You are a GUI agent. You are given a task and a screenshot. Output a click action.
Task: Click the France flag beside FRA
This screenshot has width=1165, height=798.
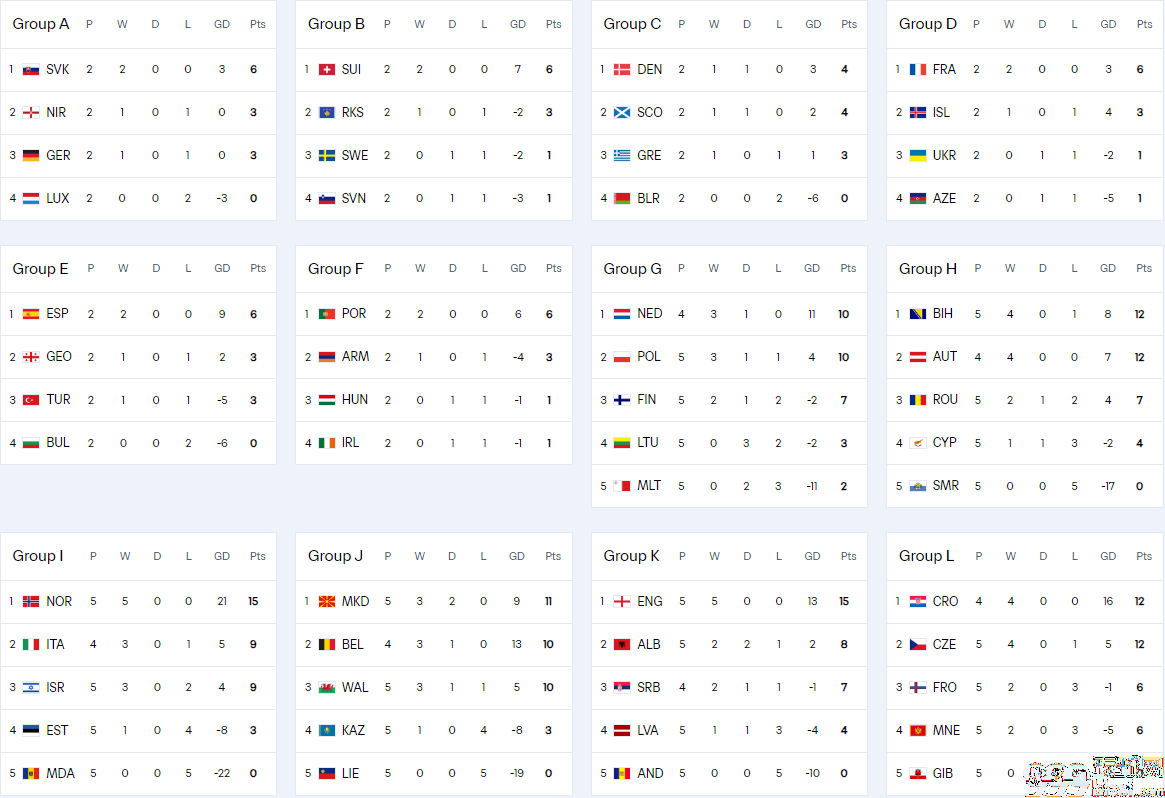click(918, 70)
